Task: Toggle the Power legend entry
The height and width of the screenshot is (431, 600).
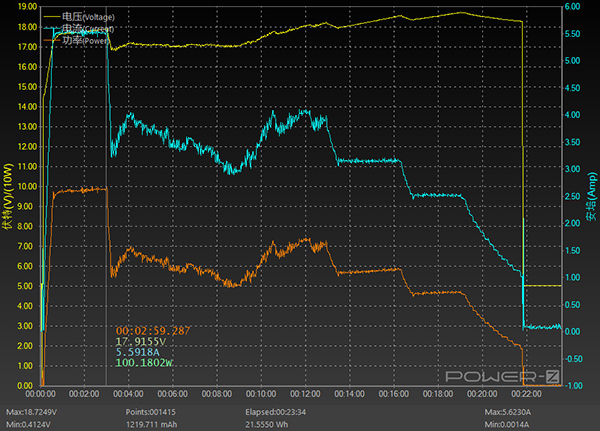Action: coord(85,41)
